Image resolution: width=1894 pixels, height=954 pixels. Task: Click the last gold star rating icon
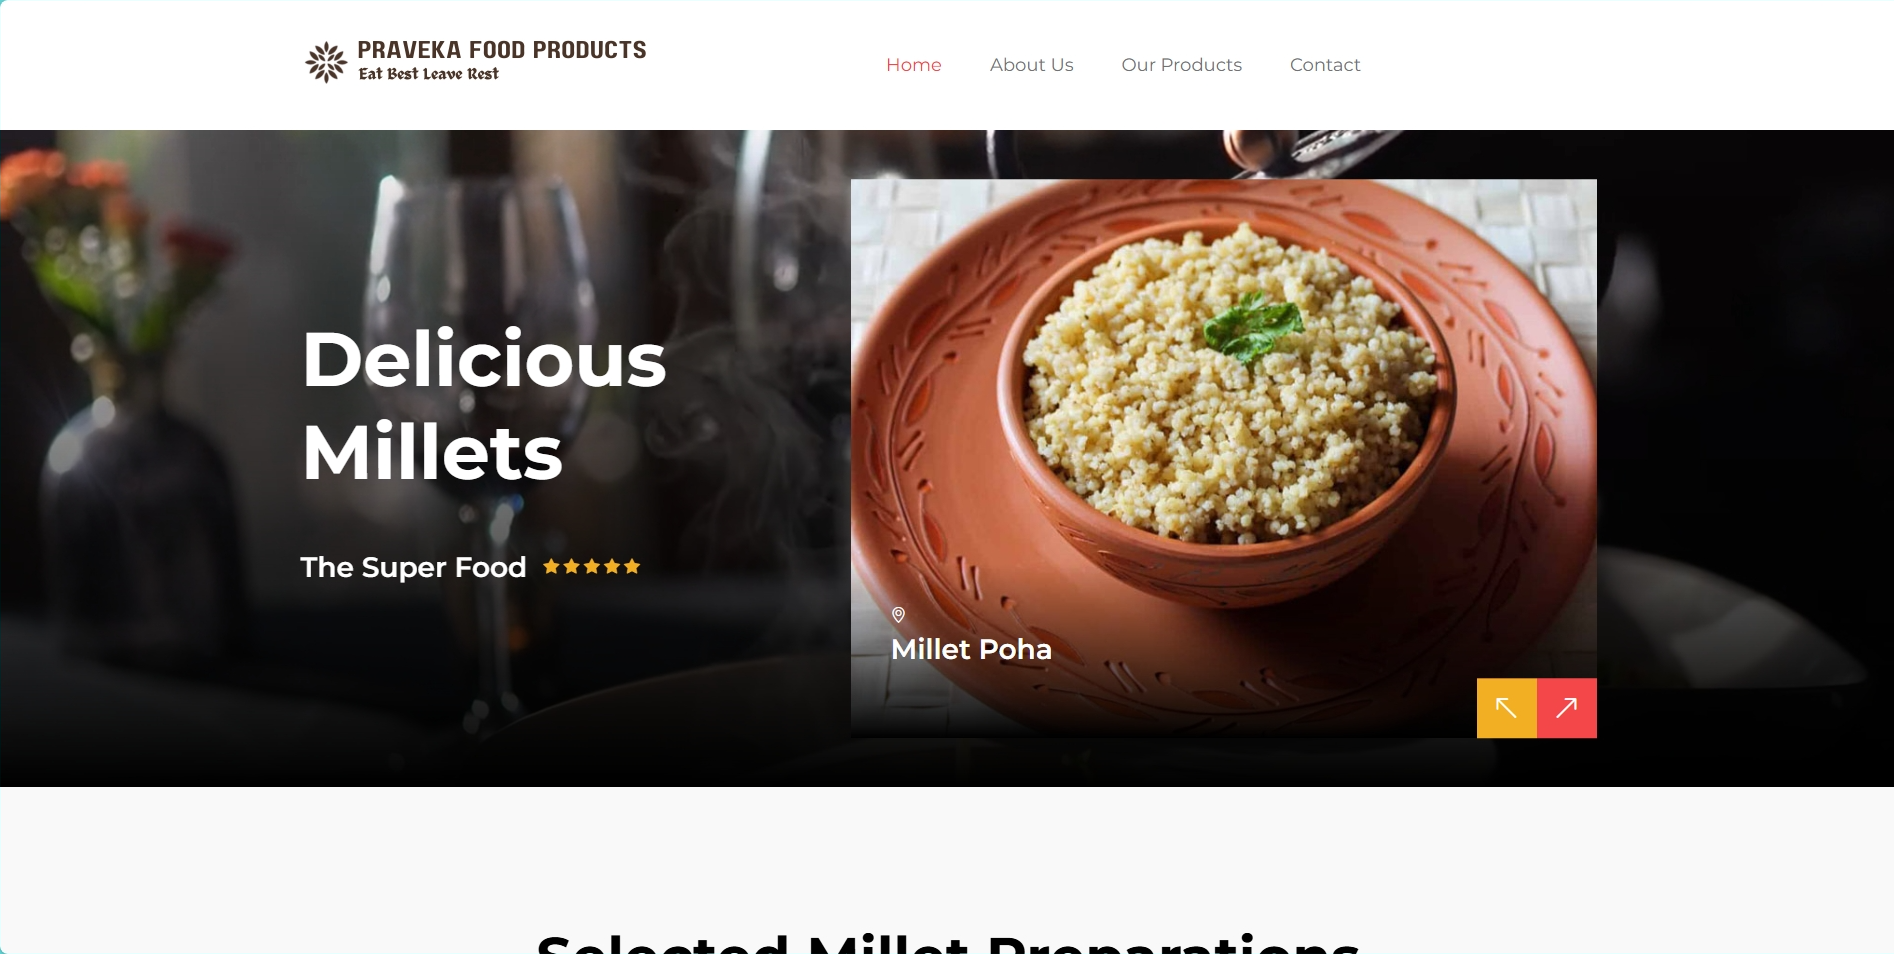point(632,567)
